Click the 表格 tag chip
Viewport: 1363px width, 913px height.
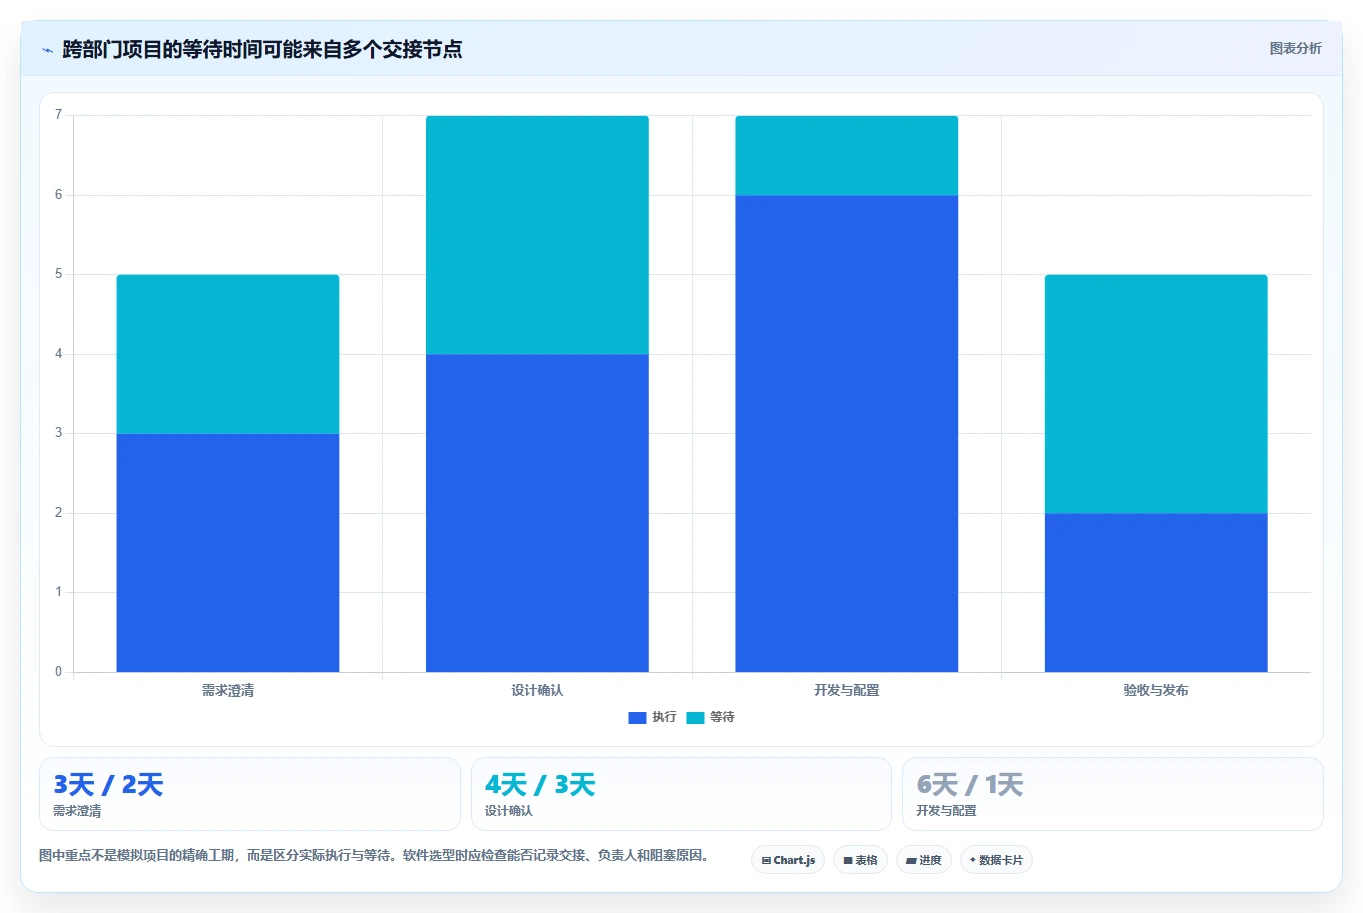click(x=860, y=860)
